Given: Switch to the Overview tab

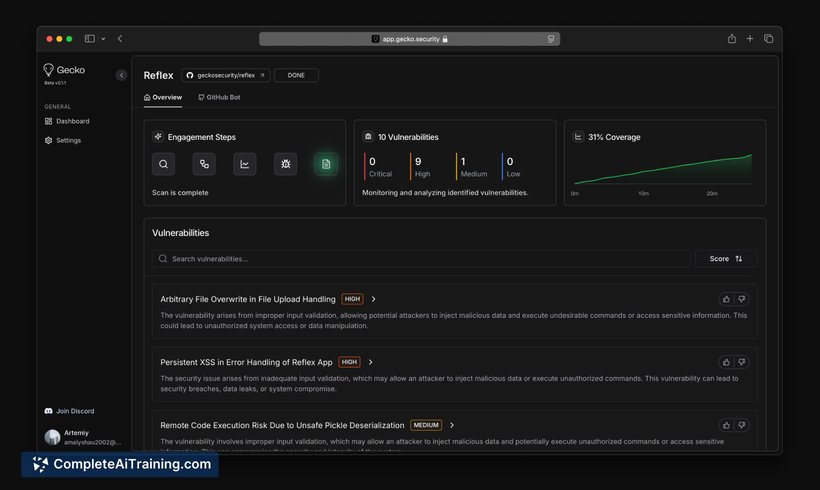Looking at the screenshot, I should pos(163,98).
